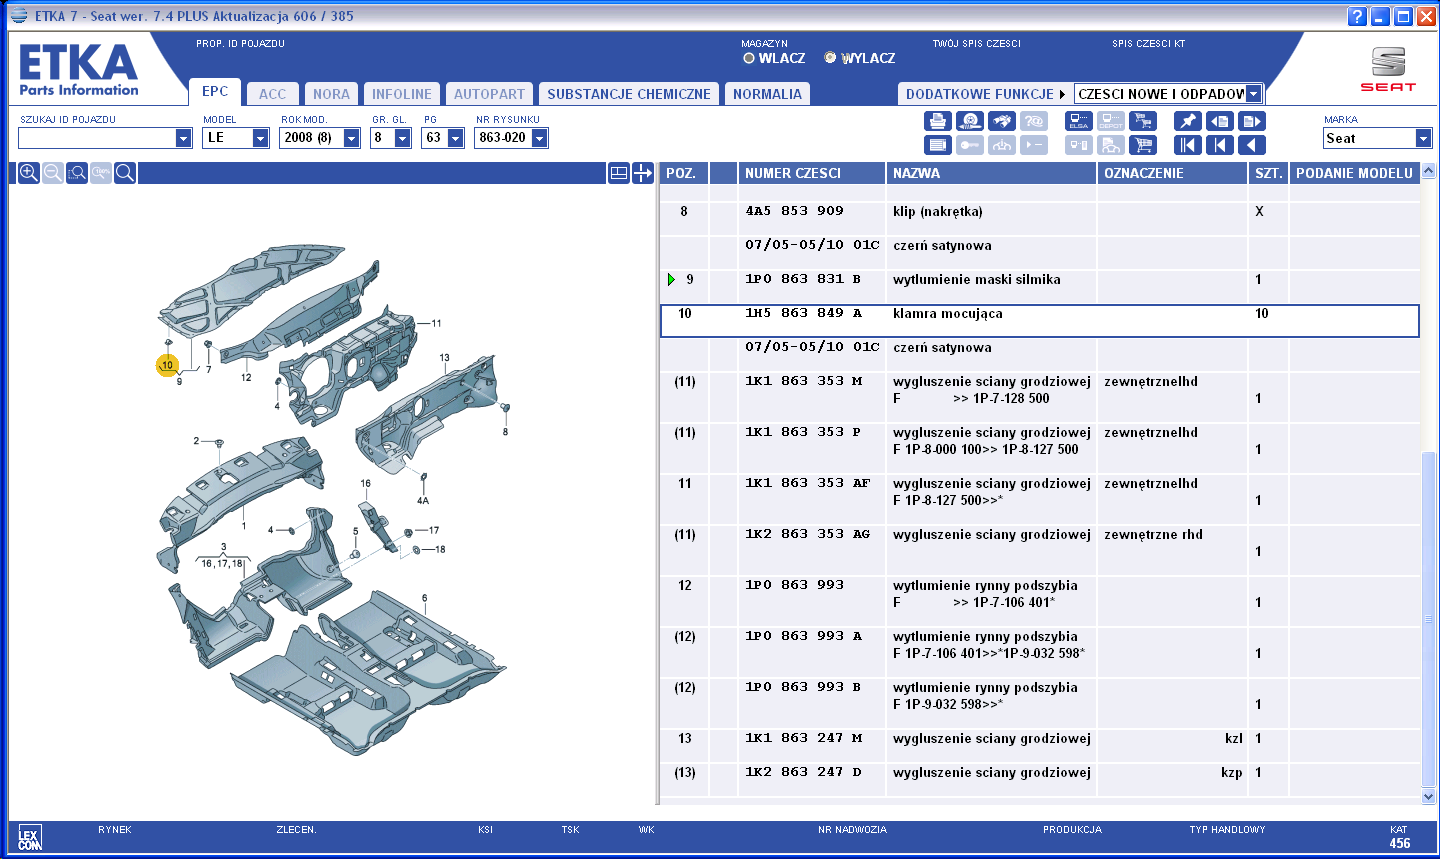Click part number 1P0 863 993 B
The height and width of the screenshot is (859, 1440).
[803, 687]
